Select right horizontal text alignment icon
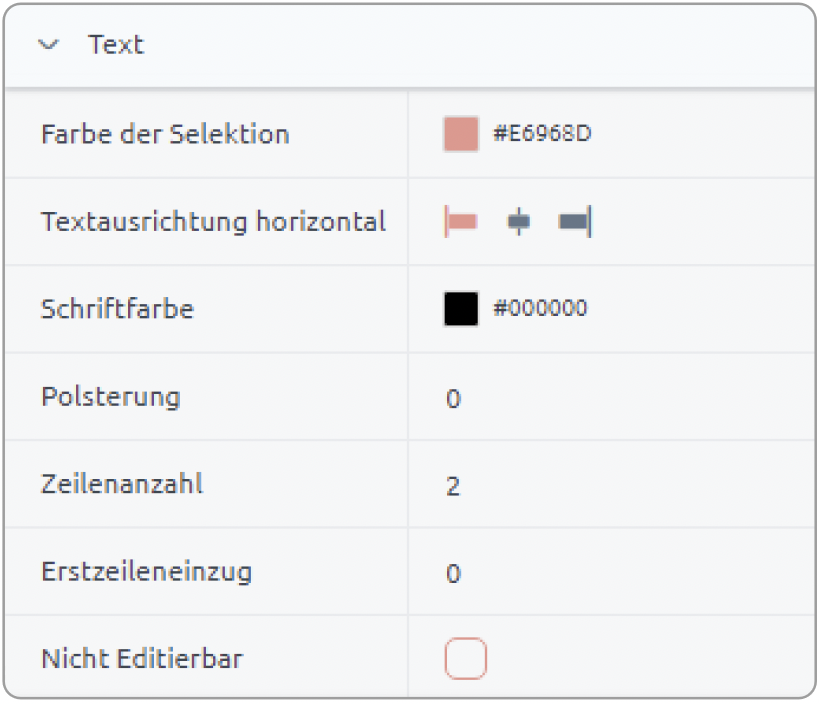820x704 pixels. pyautogui.click(x=575, y=222)
